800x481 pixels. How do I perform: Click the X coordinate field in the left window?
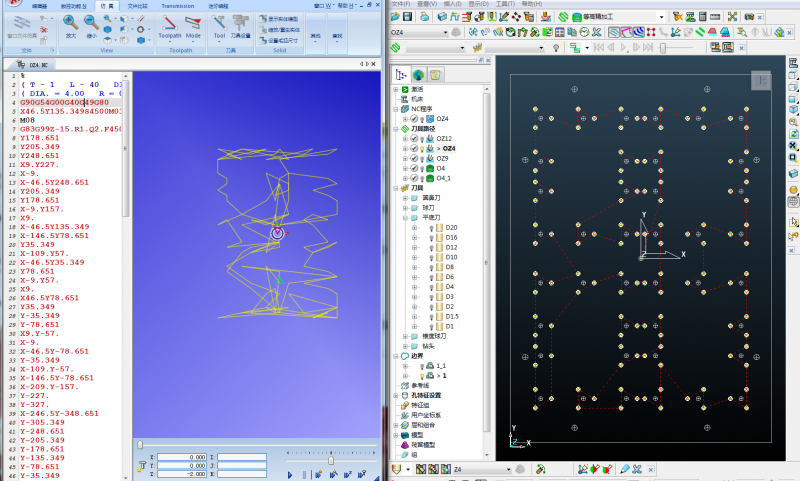tap(182, 458)
